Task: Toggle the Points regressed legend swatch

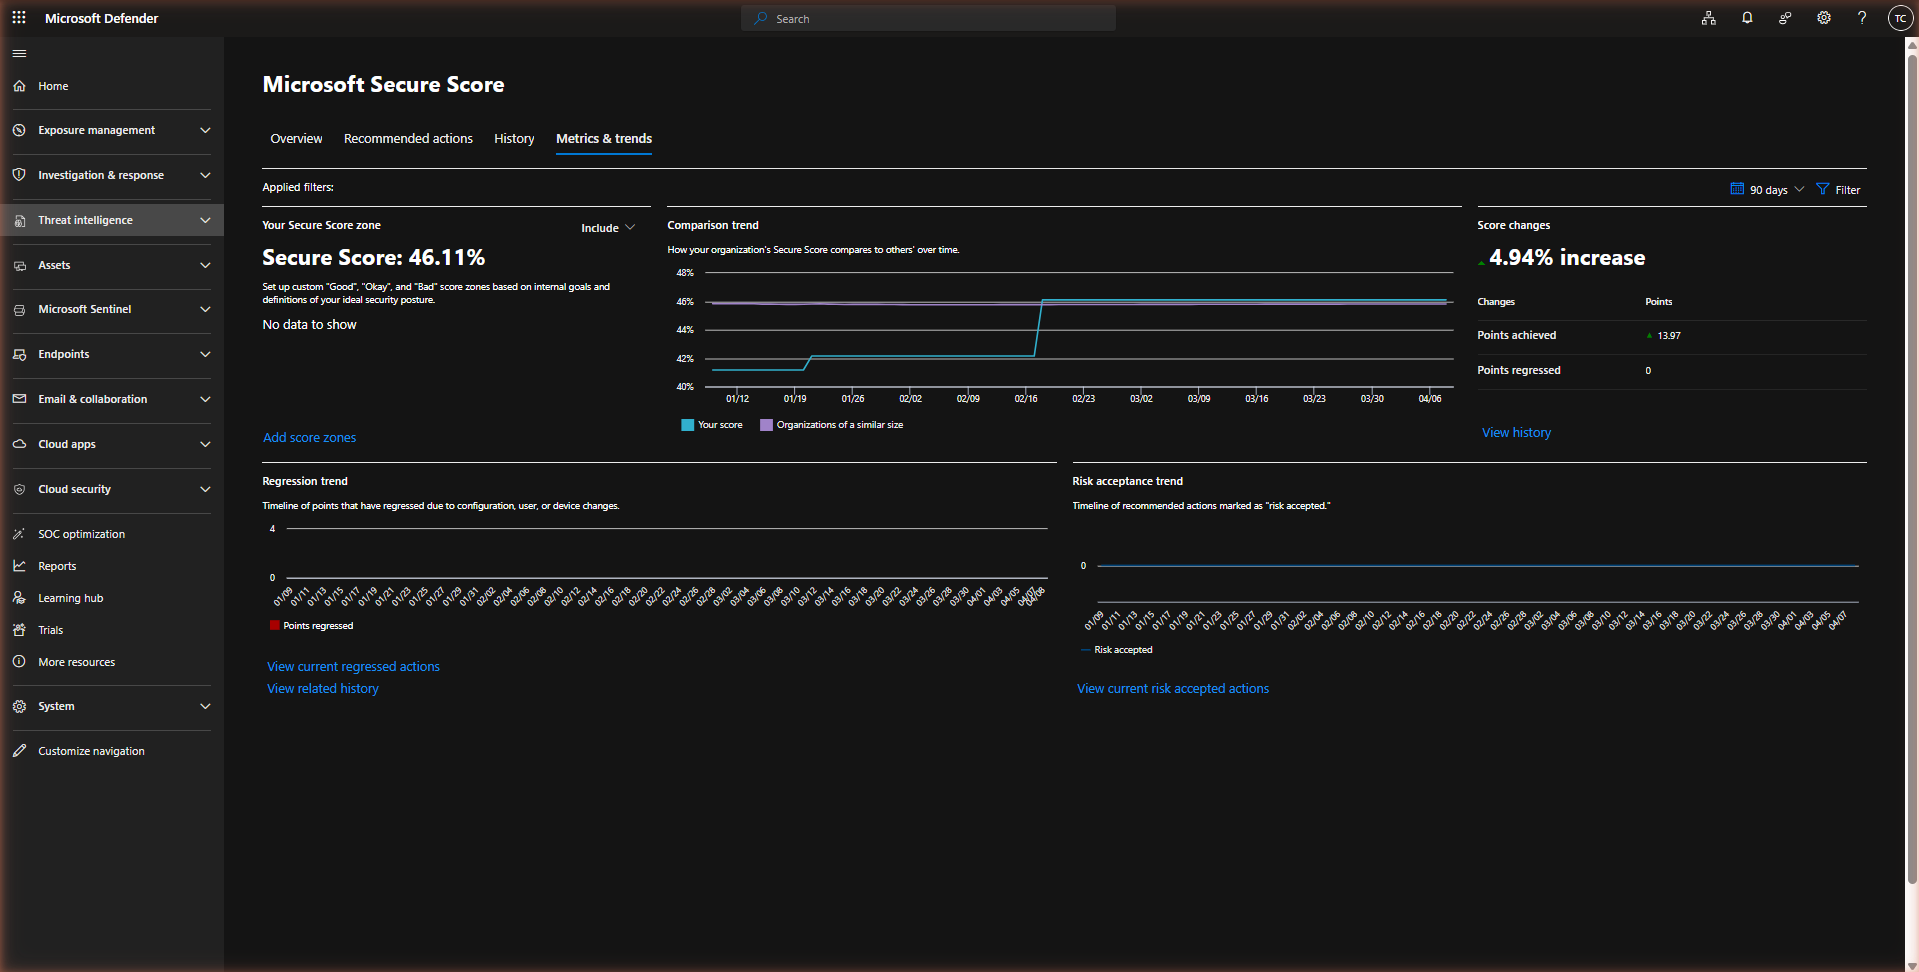Action: pyautogui.click(x=274, y=626)
